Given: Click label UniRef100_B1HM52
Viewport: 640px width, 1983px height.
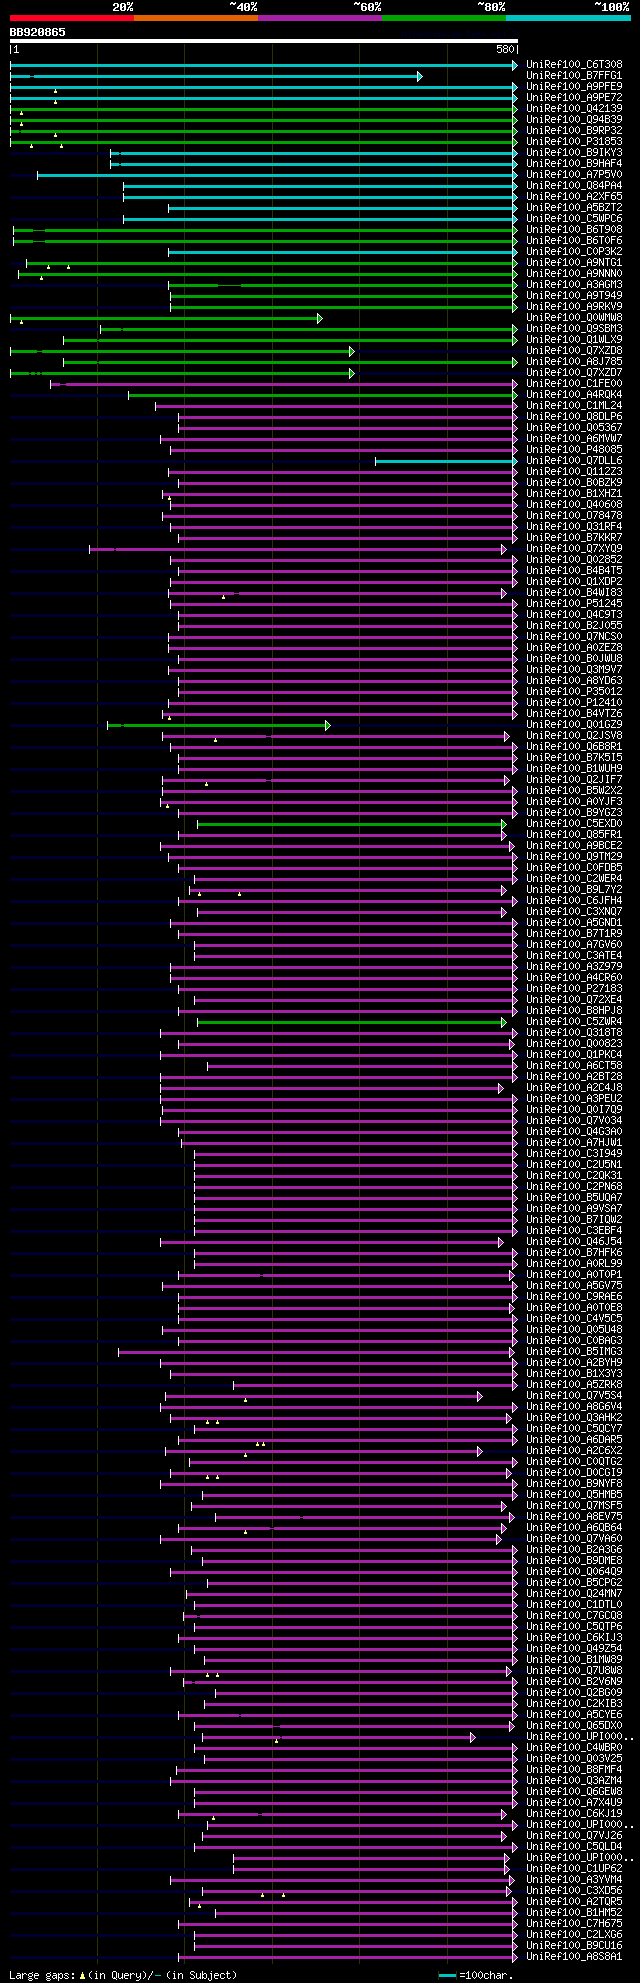Looking at the screenshot, I should point(574,1913).
